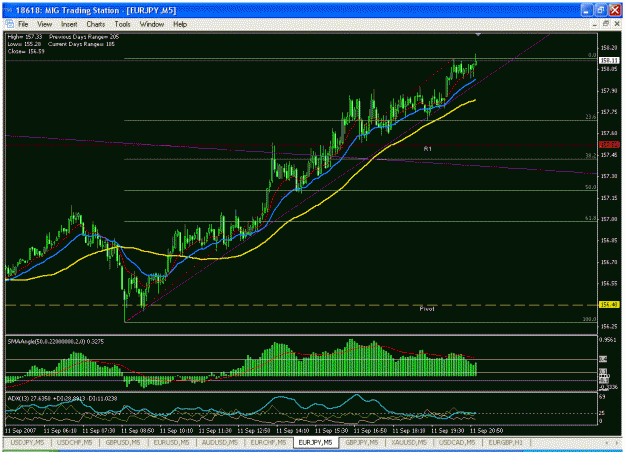Click the chart document icon beside File

[x=9, y=24]
